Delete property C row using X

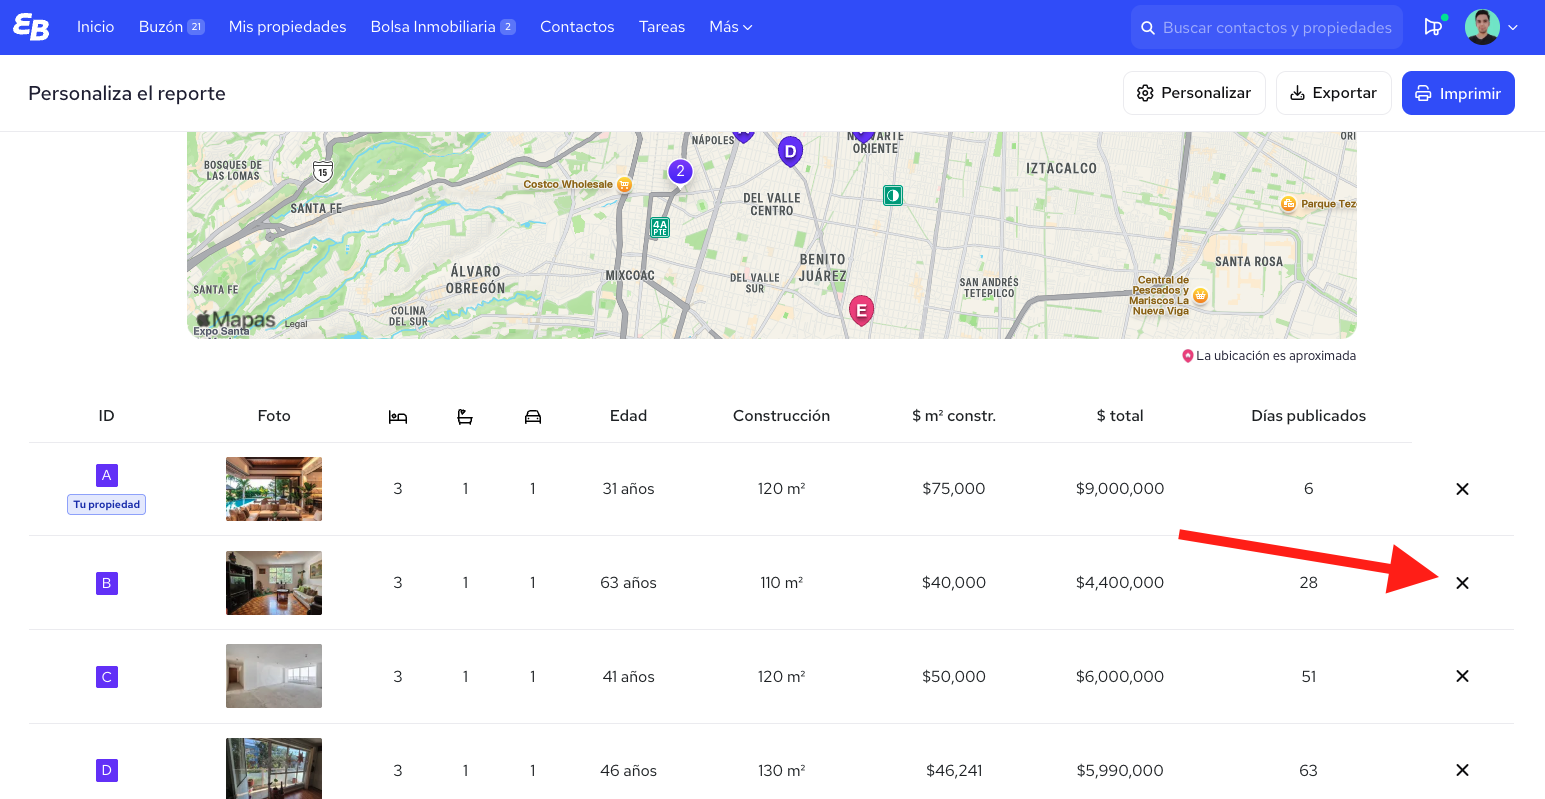click(x=1462, y=677)
